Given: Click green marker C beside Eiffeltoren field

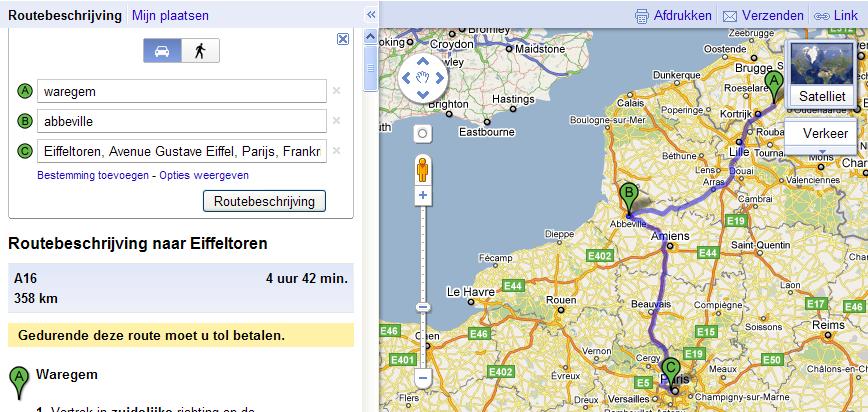Looking at the screenshot, I should point(25,151).
